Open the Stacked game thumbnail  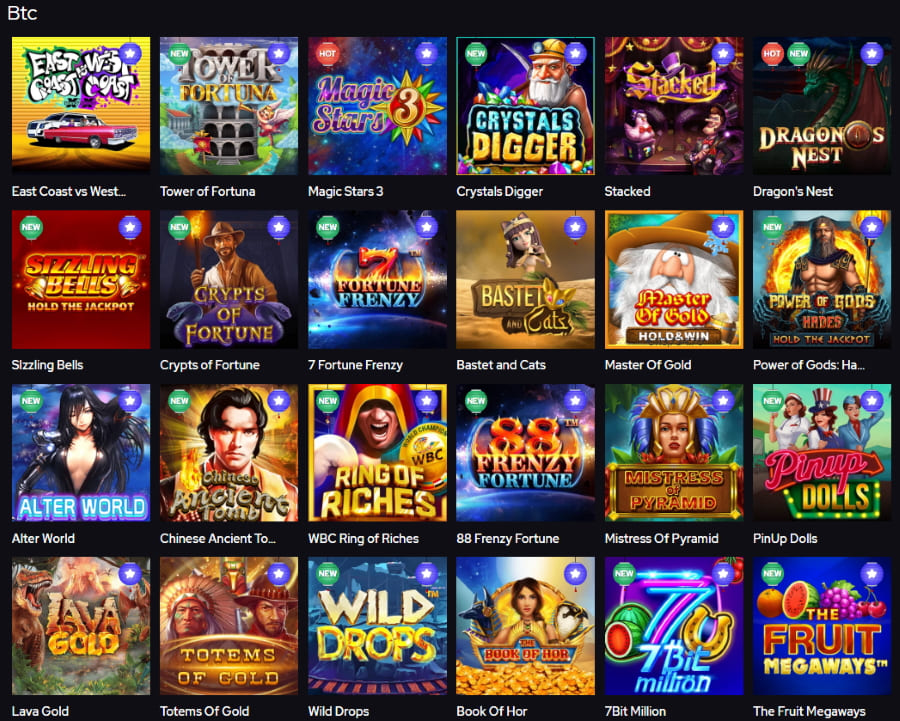(674, 106)
